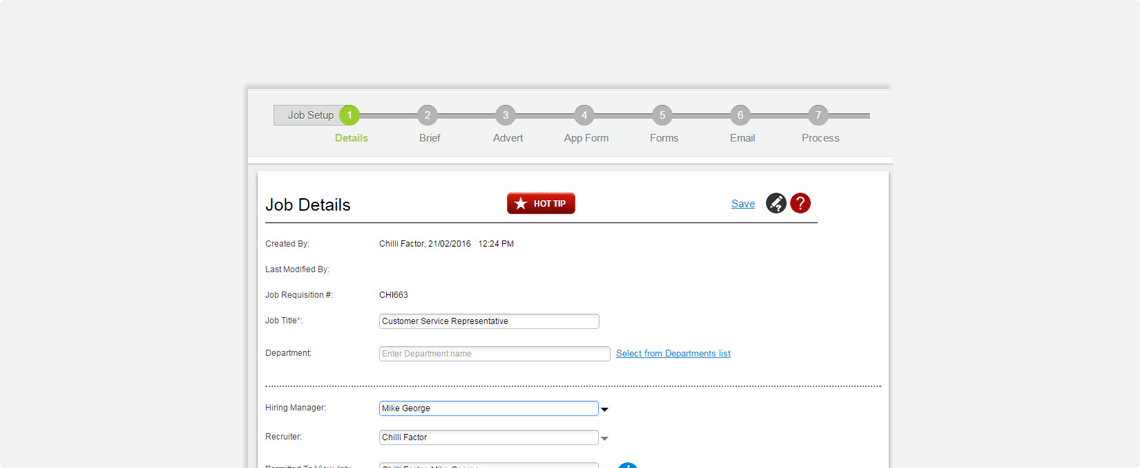1140x468 pixels.
Task: Click the step 2 numbered circle
Action: coord(427,115)
